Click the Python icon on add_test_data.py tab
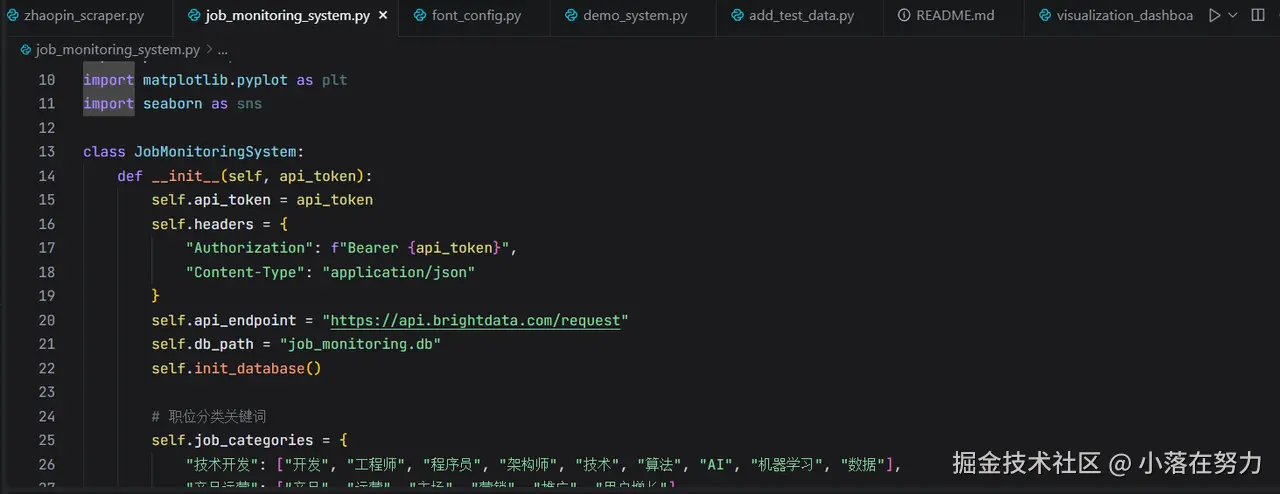The height and width of the screenshot is (494, 1280). (737, 16)
